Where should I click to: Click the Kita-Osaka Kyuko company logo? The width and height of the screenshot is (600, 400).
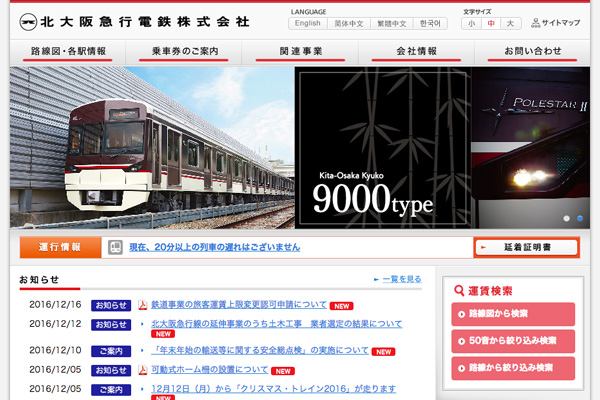coord(134,21)
